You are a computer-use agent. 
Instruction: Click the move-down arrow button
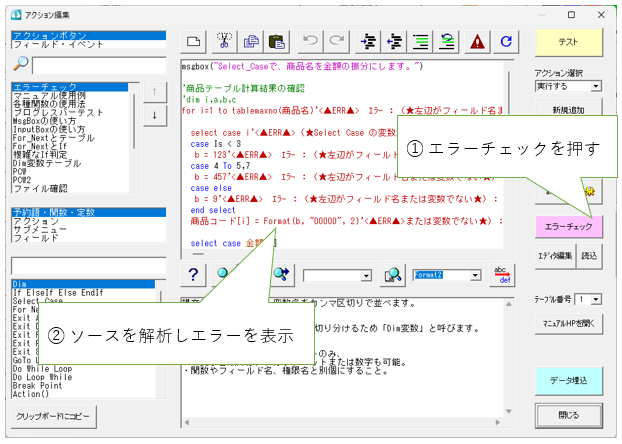[x=154, y=115]
